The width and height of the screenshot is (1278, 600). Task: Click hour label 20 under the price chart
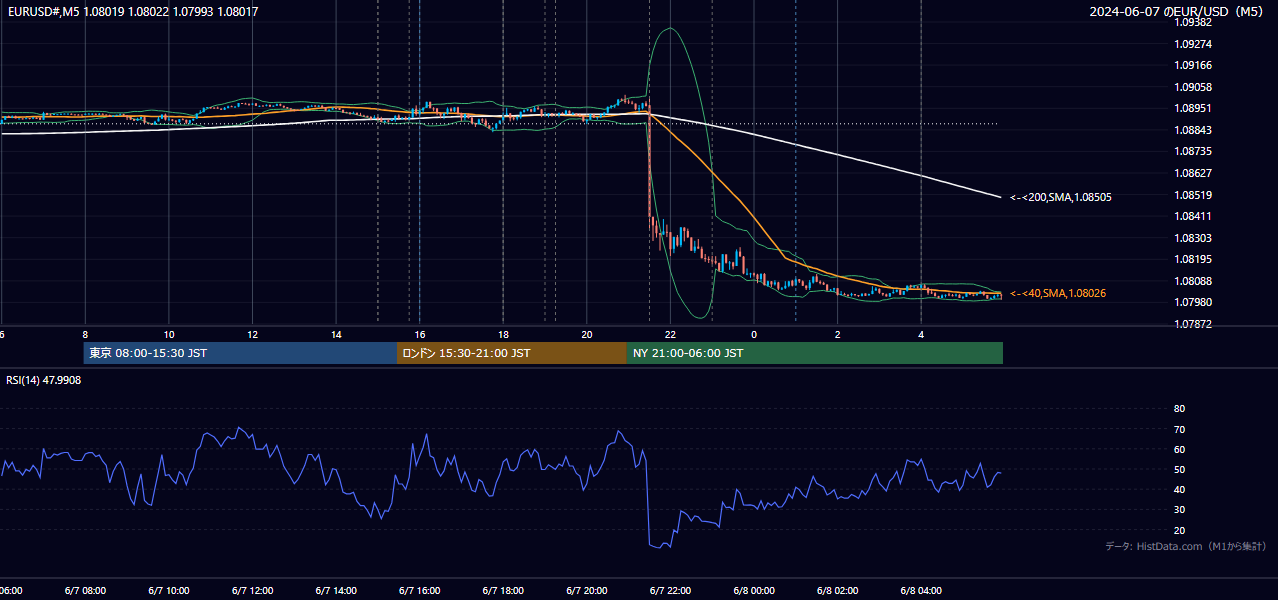tap(587, 334)
